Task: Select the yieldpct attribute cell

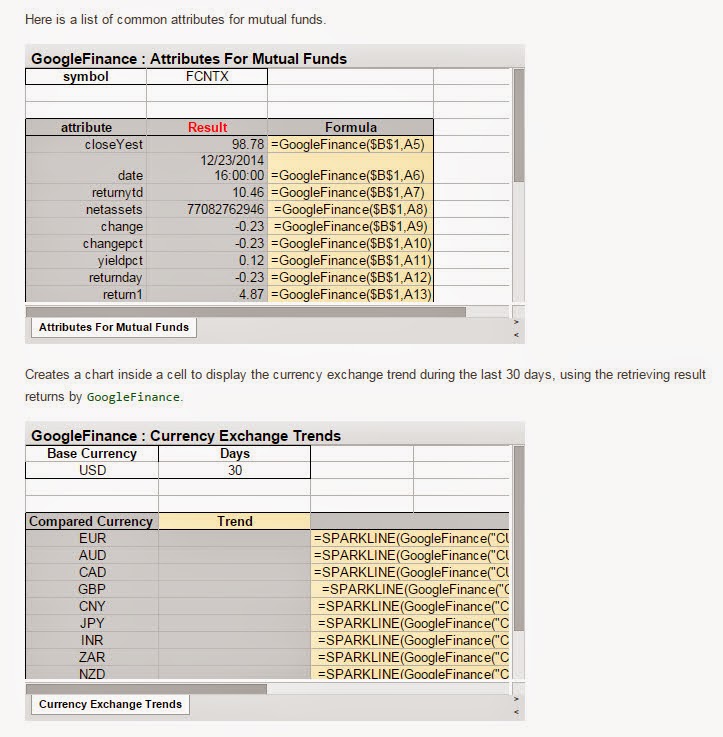Action: 86,260
